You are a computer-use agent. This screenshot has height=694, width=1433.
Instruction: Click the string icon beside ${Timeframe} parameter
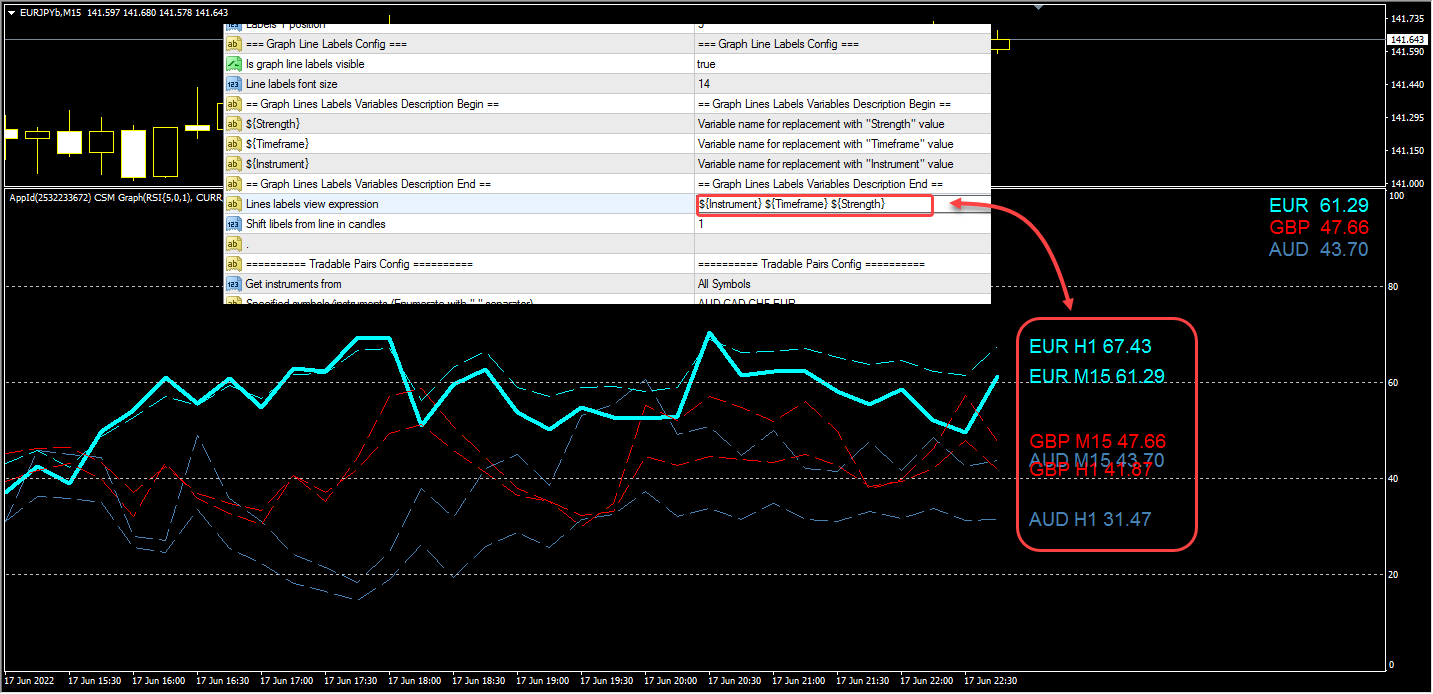(233, 144)
